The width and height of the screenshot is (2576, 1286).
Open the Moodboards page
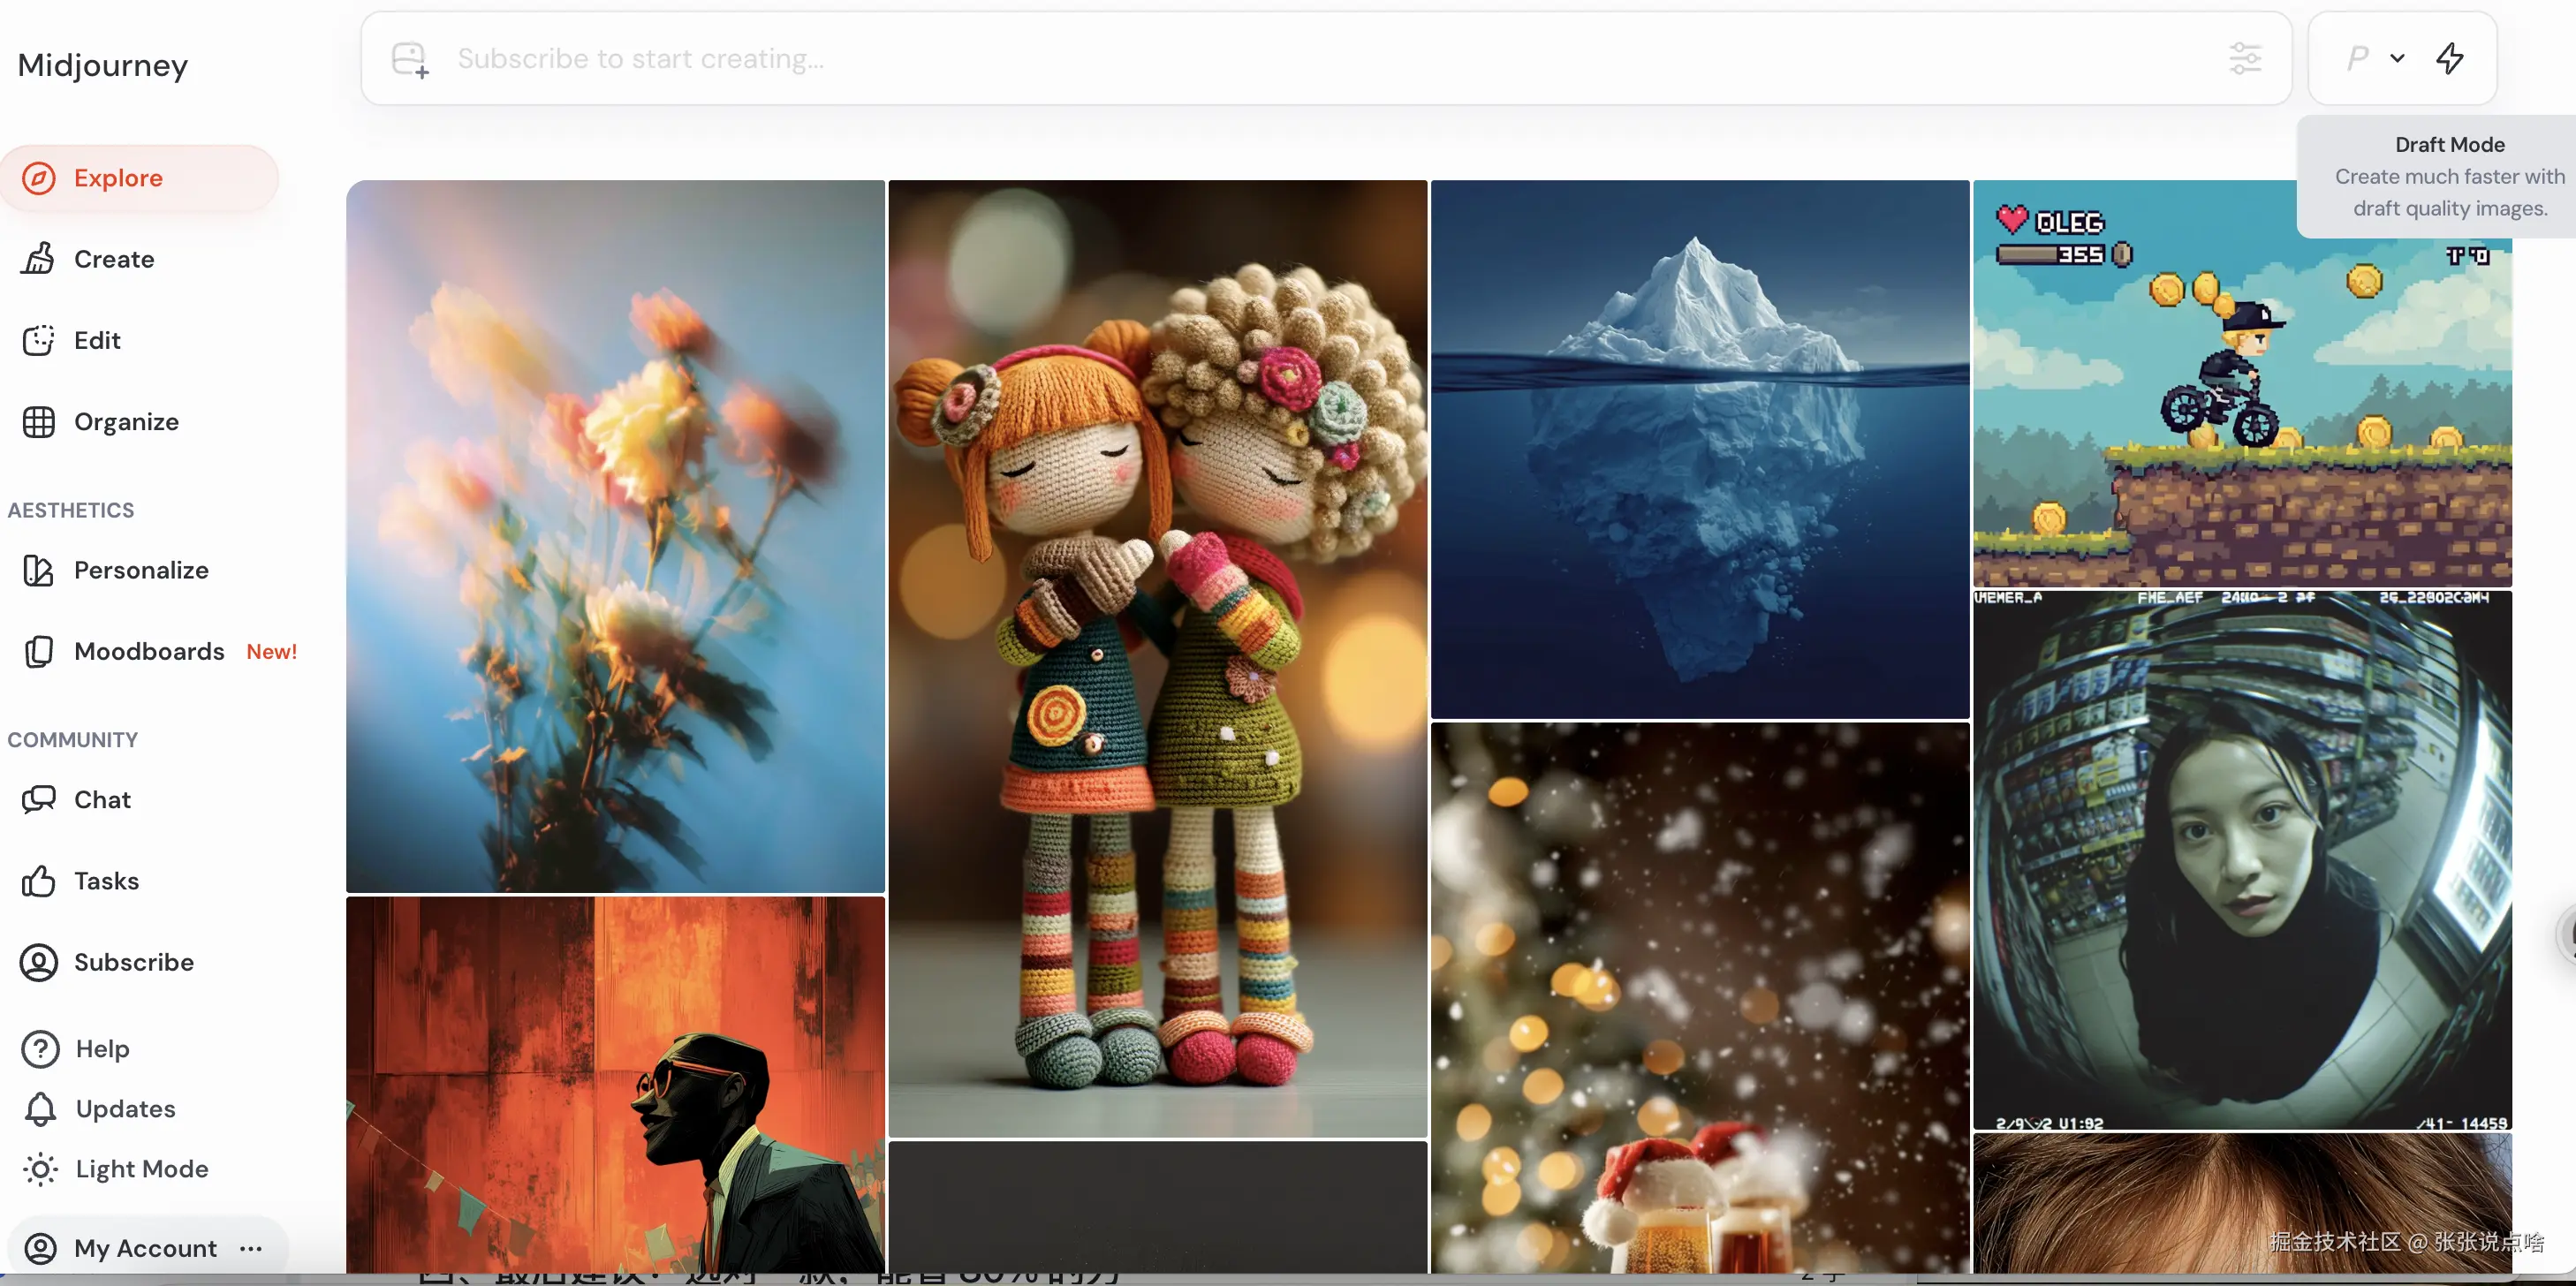[148, 651]
